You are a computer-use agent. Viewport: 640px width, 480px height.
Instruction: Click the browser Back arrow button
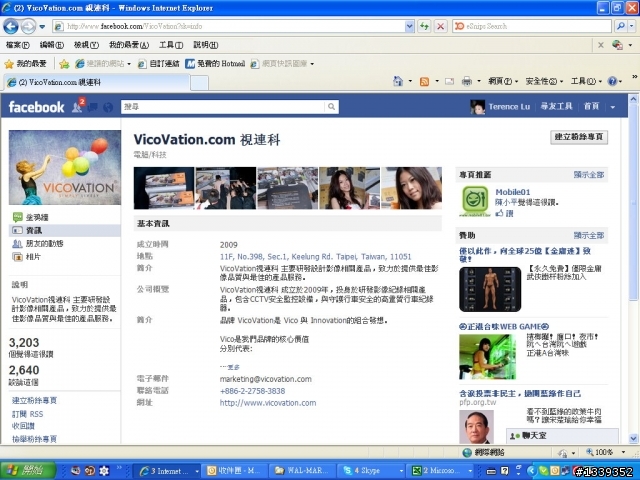[11, 27]
